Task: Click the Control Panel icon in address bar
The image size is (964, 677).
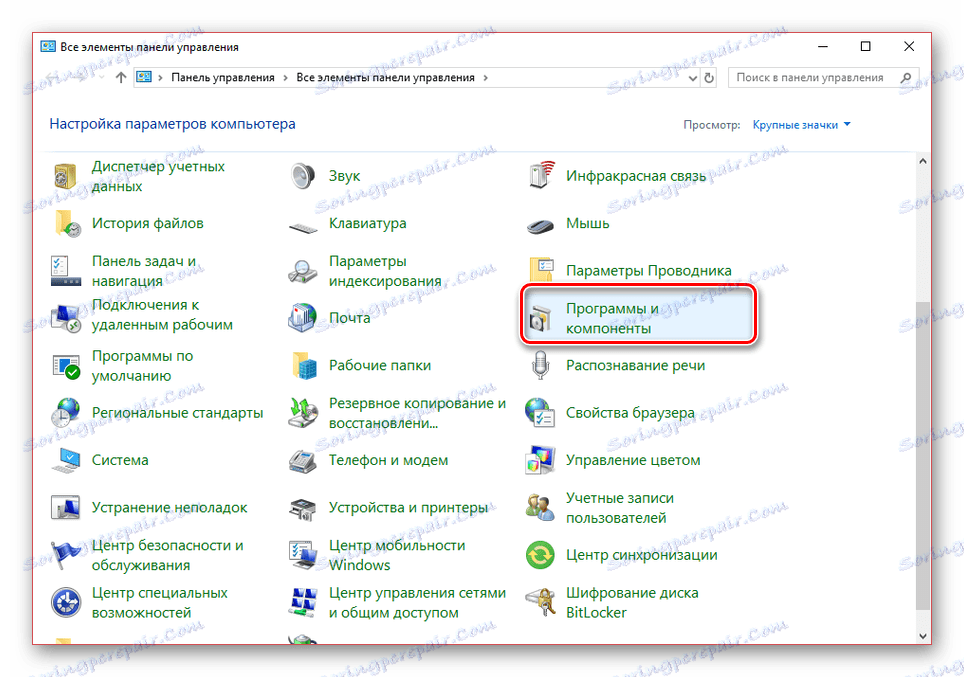Action: point(144,77)
